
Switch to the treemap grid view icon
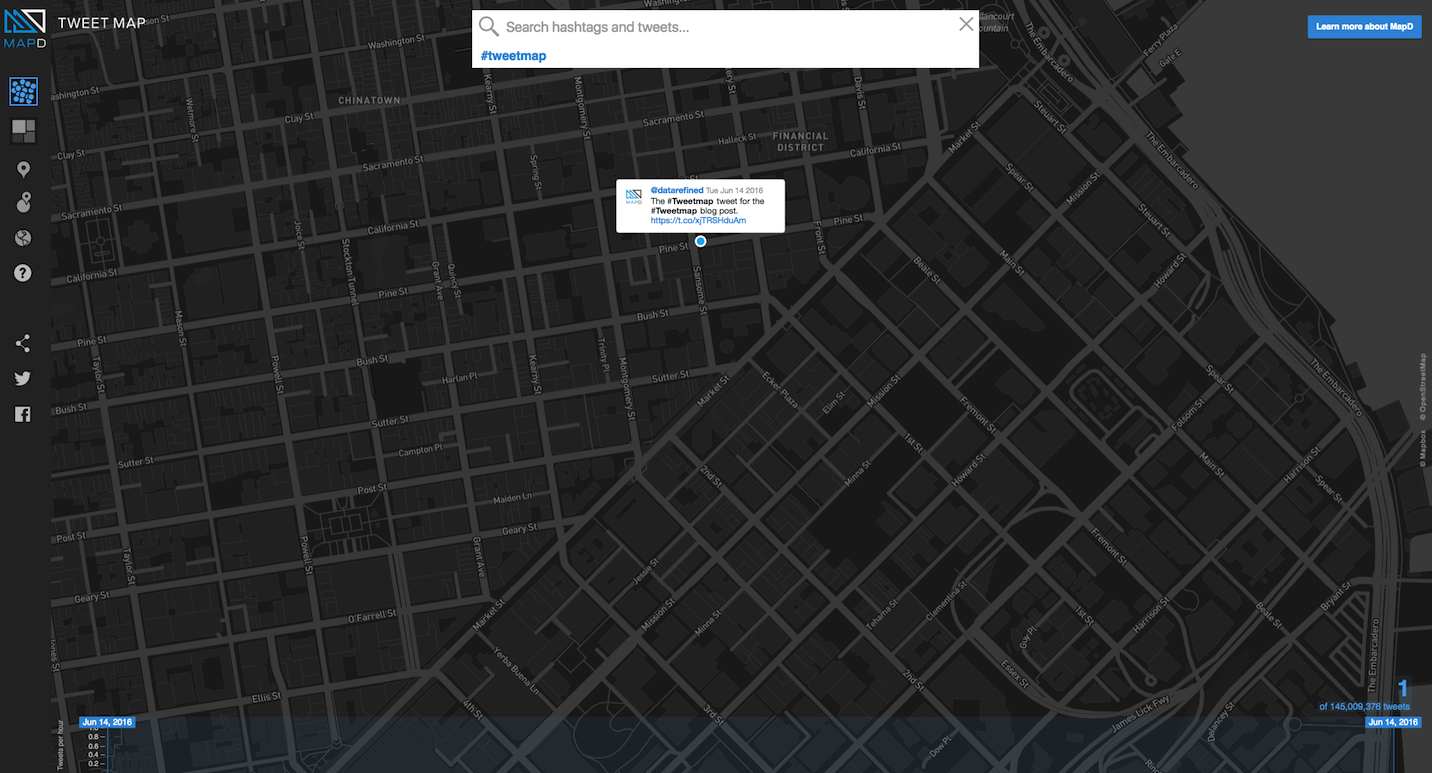tap(24, 131)
